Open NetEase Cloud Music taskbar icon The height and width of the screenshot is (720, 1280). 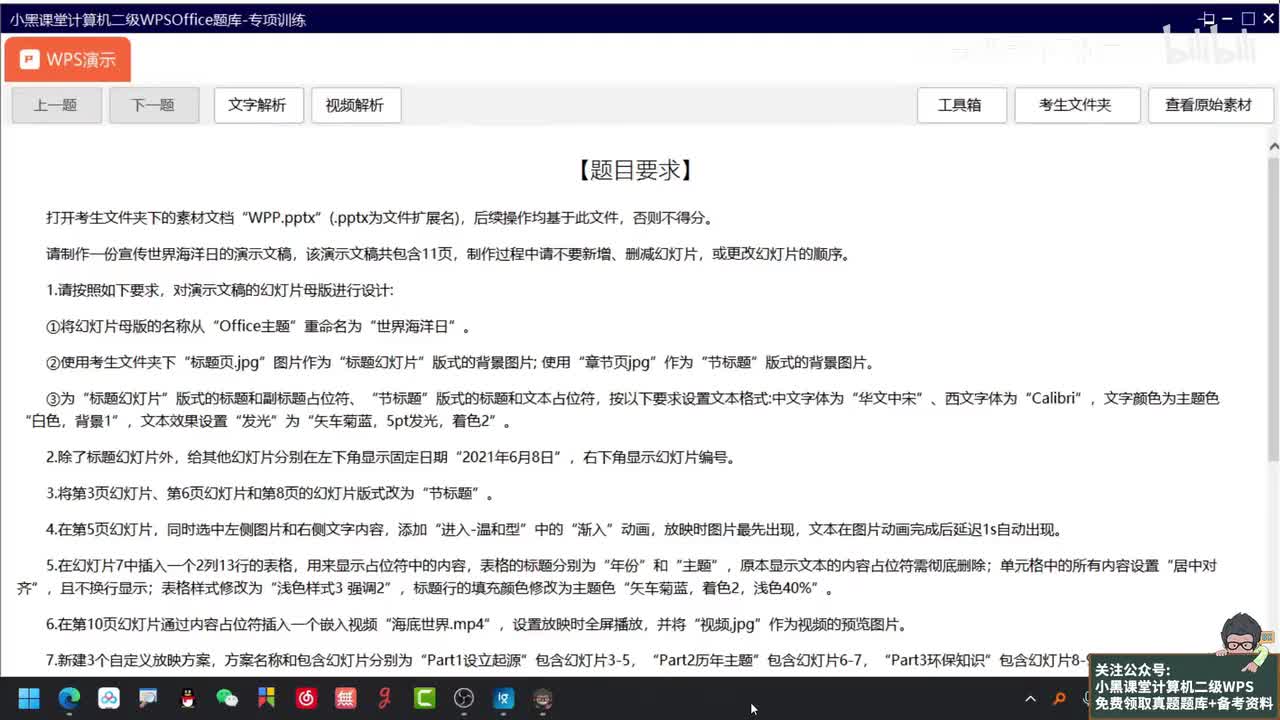[x=306, y=698]
